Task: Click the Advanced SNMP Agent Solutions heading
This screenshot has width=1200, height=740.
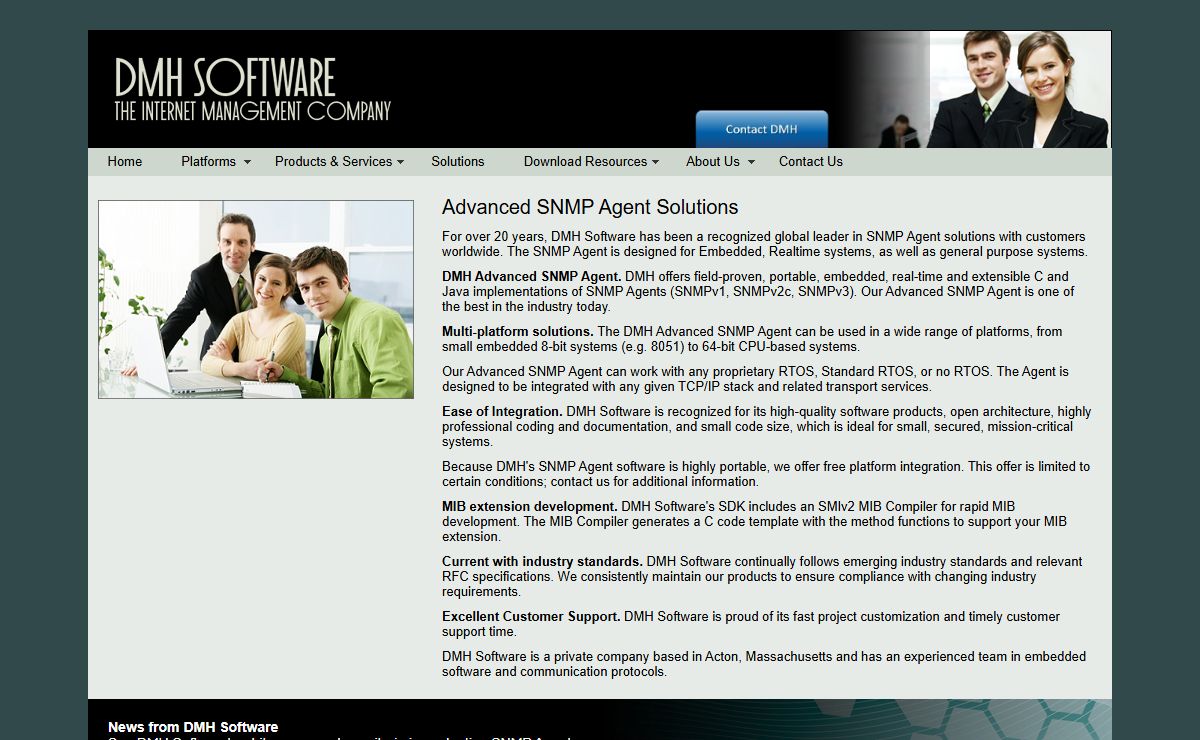Action: pyautogui.click(x=590, y=207)
